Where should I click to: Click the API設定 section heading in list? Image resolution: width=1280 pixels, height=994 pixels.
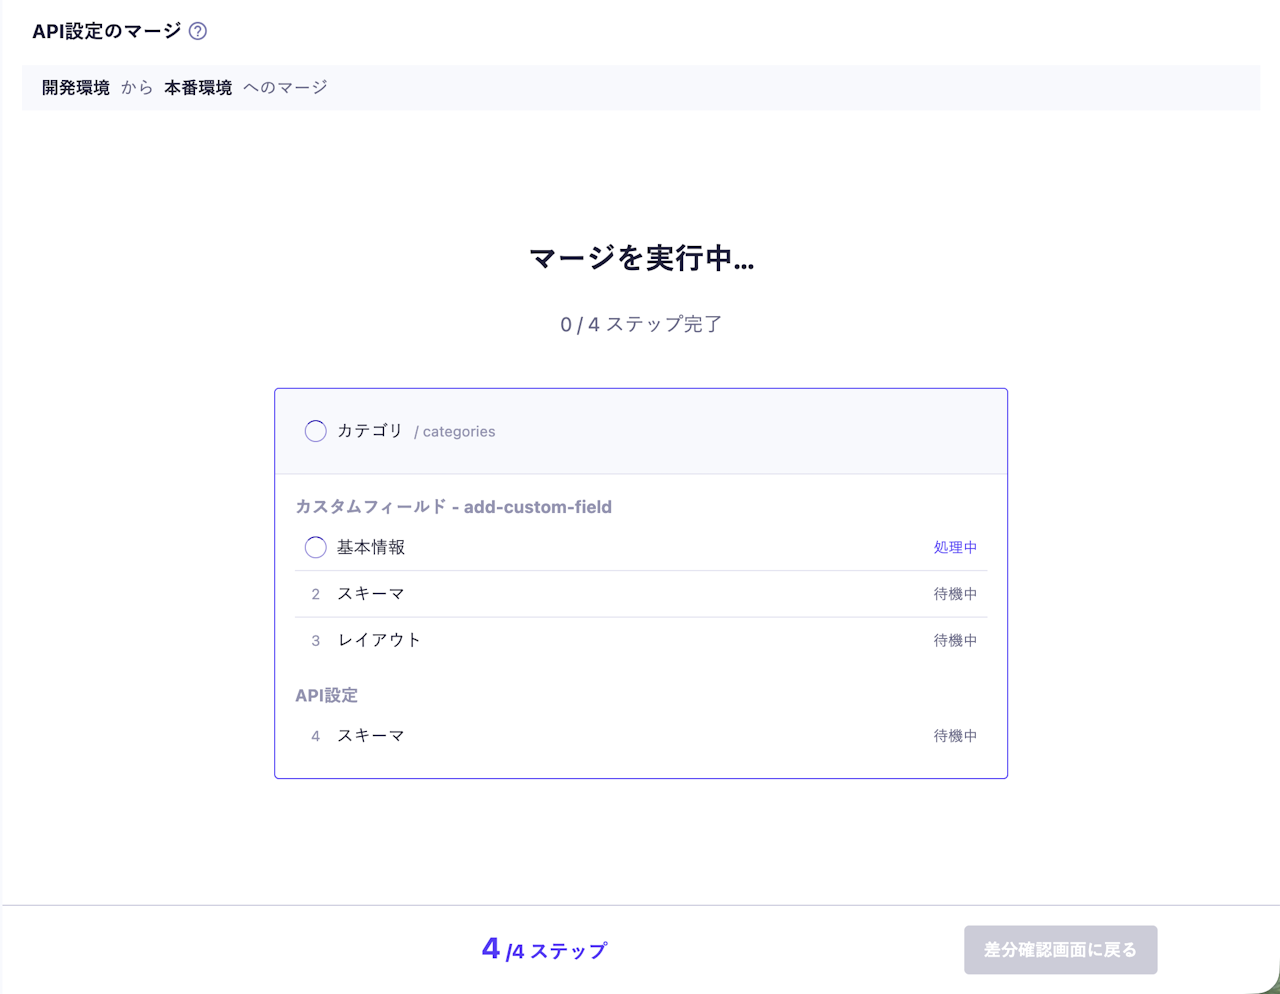tap(326, 695)
